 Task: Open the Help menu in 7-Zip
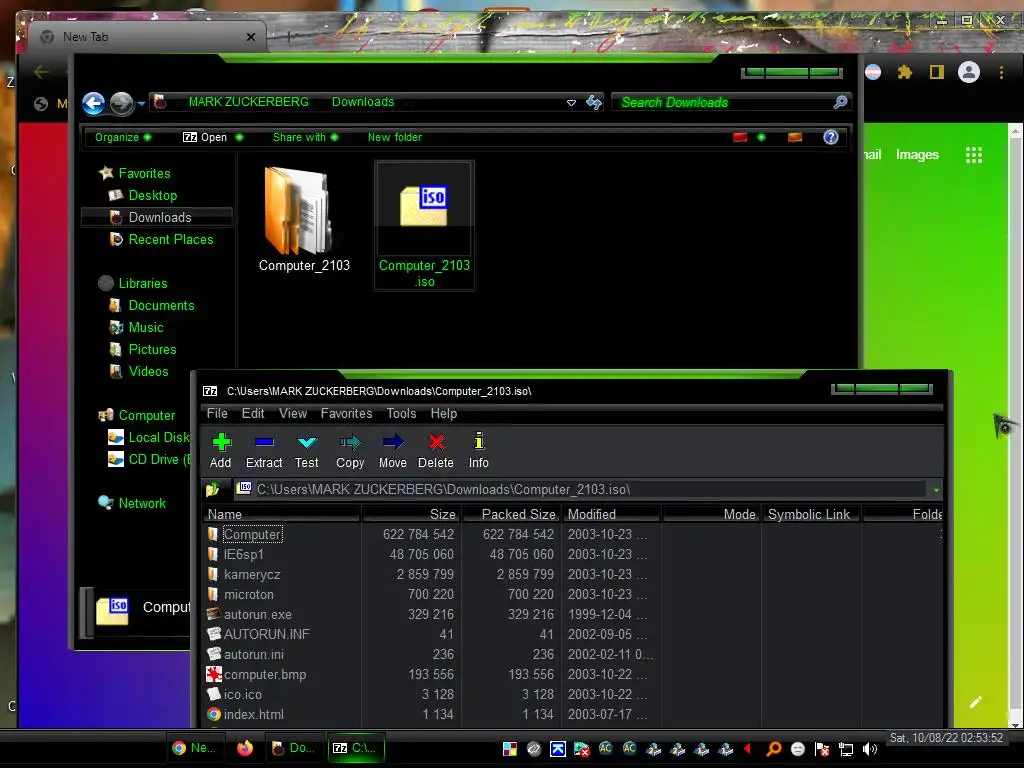tap(443, 413)
